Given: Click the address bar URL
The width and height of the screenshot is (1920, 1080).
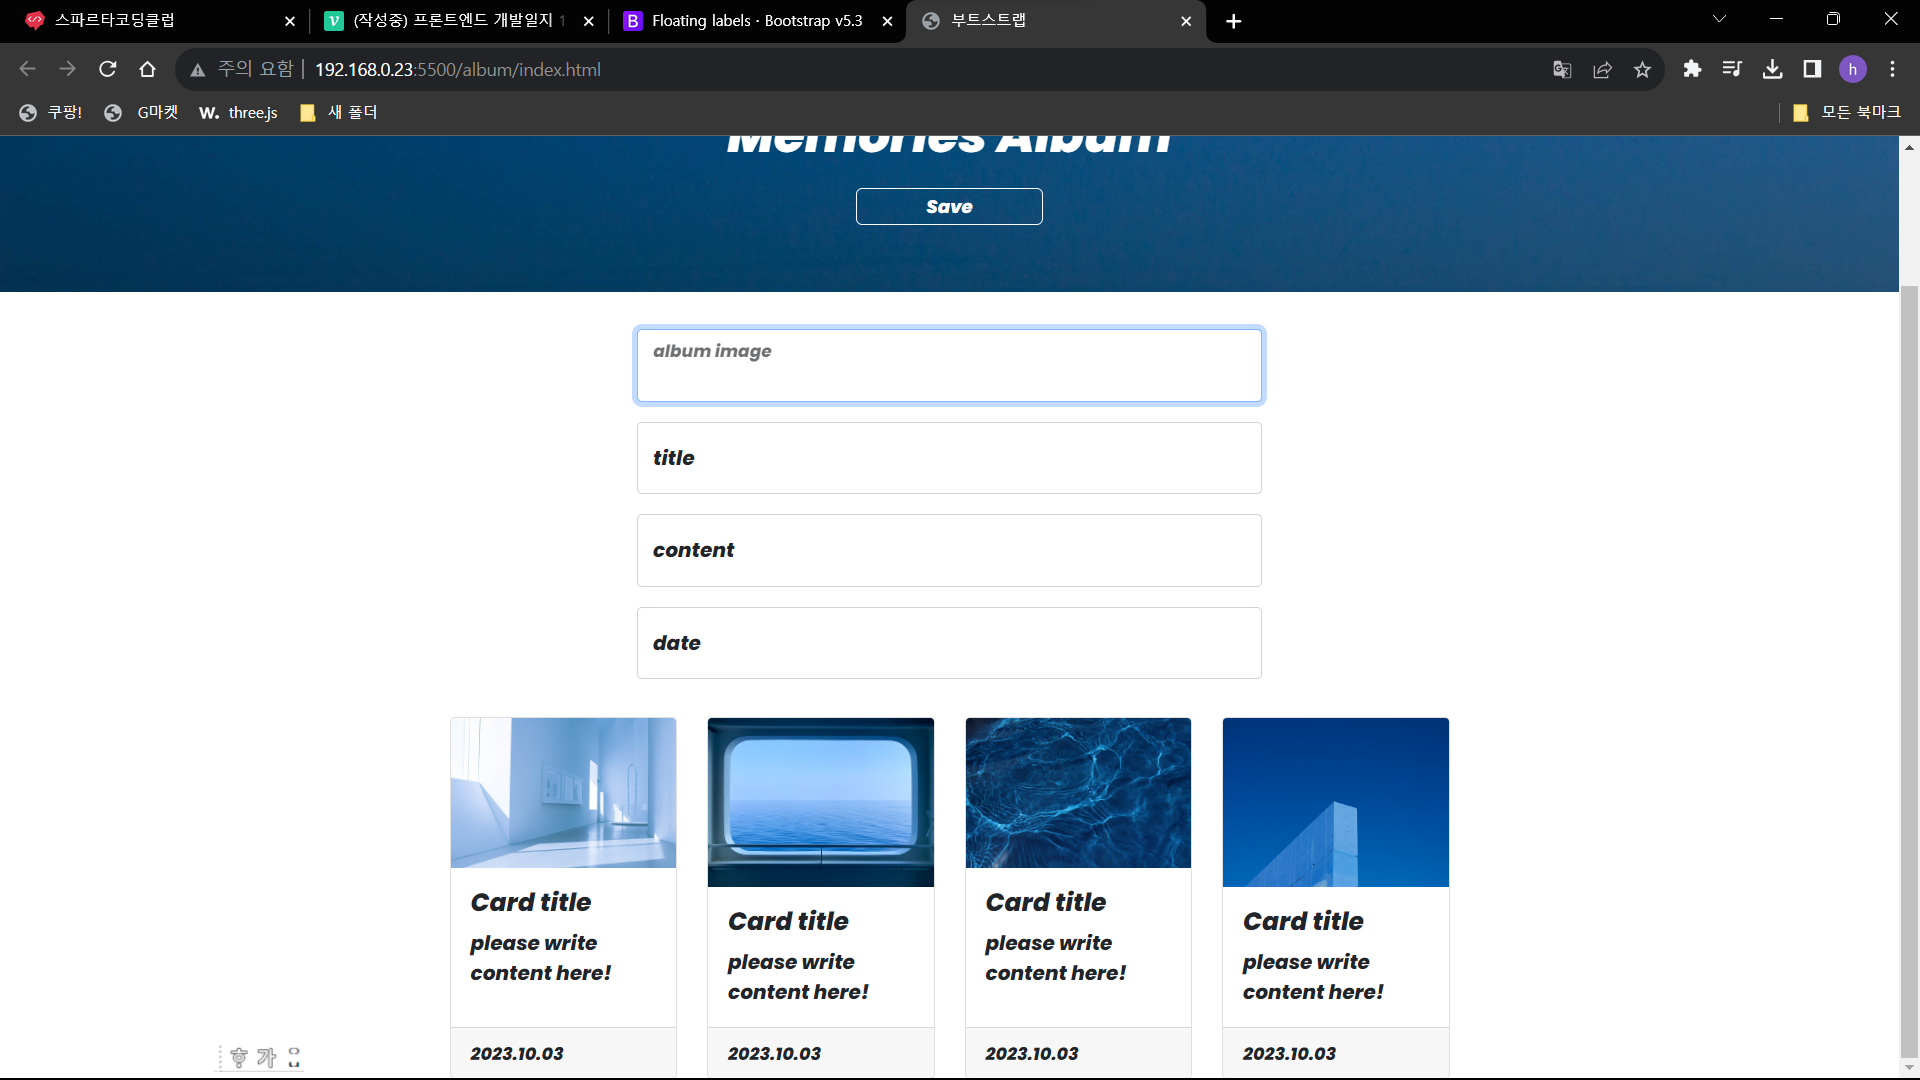Looking at the screenshot, I should tap(458, 69).
